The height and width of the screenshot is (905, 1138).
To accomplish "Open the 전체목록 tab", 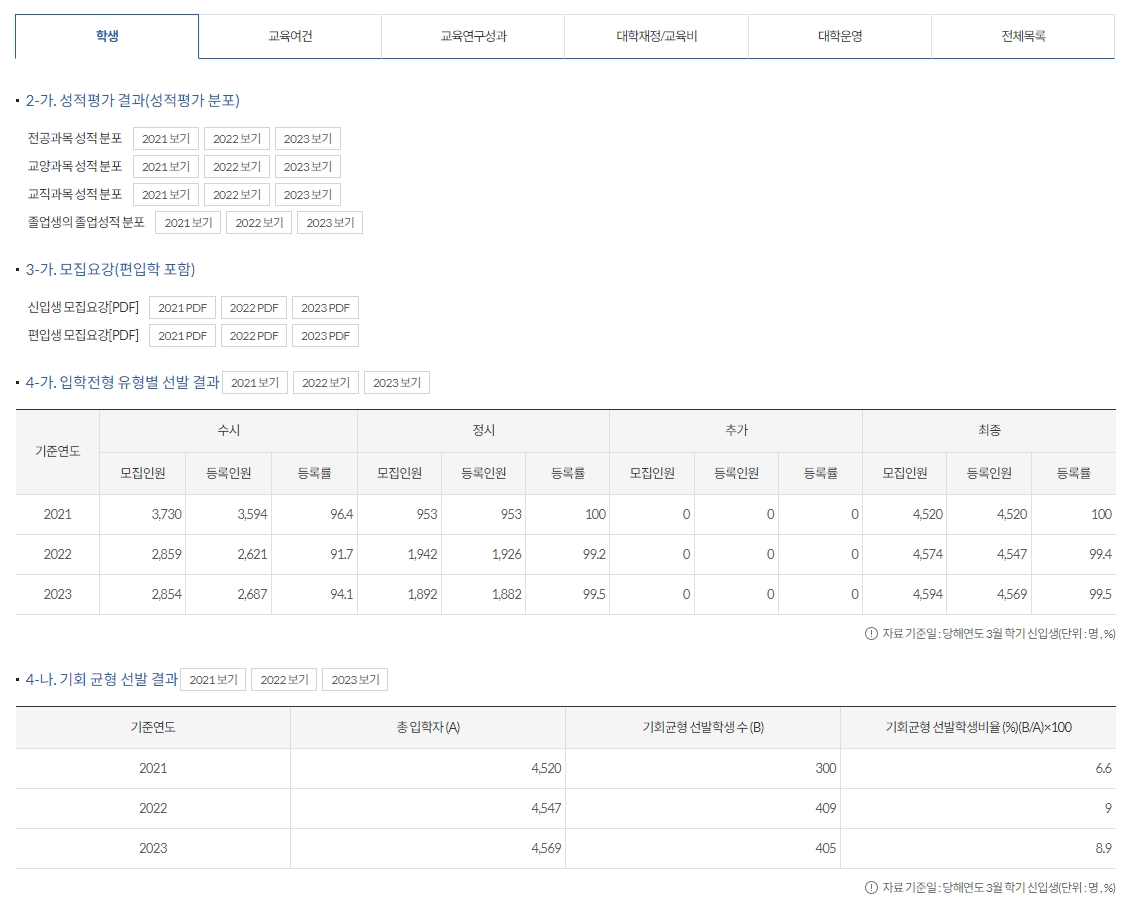I will point(1023,36).
